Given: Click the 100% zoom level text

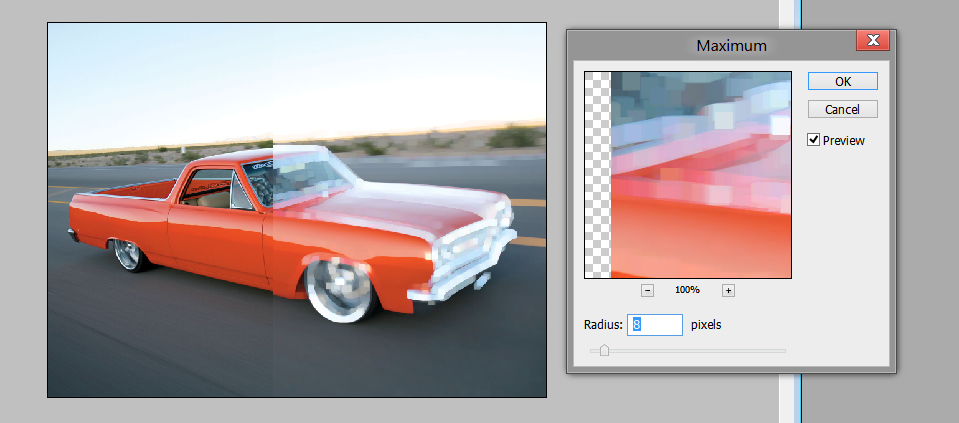Looking at the screenshot, I should tap(687, 290).
